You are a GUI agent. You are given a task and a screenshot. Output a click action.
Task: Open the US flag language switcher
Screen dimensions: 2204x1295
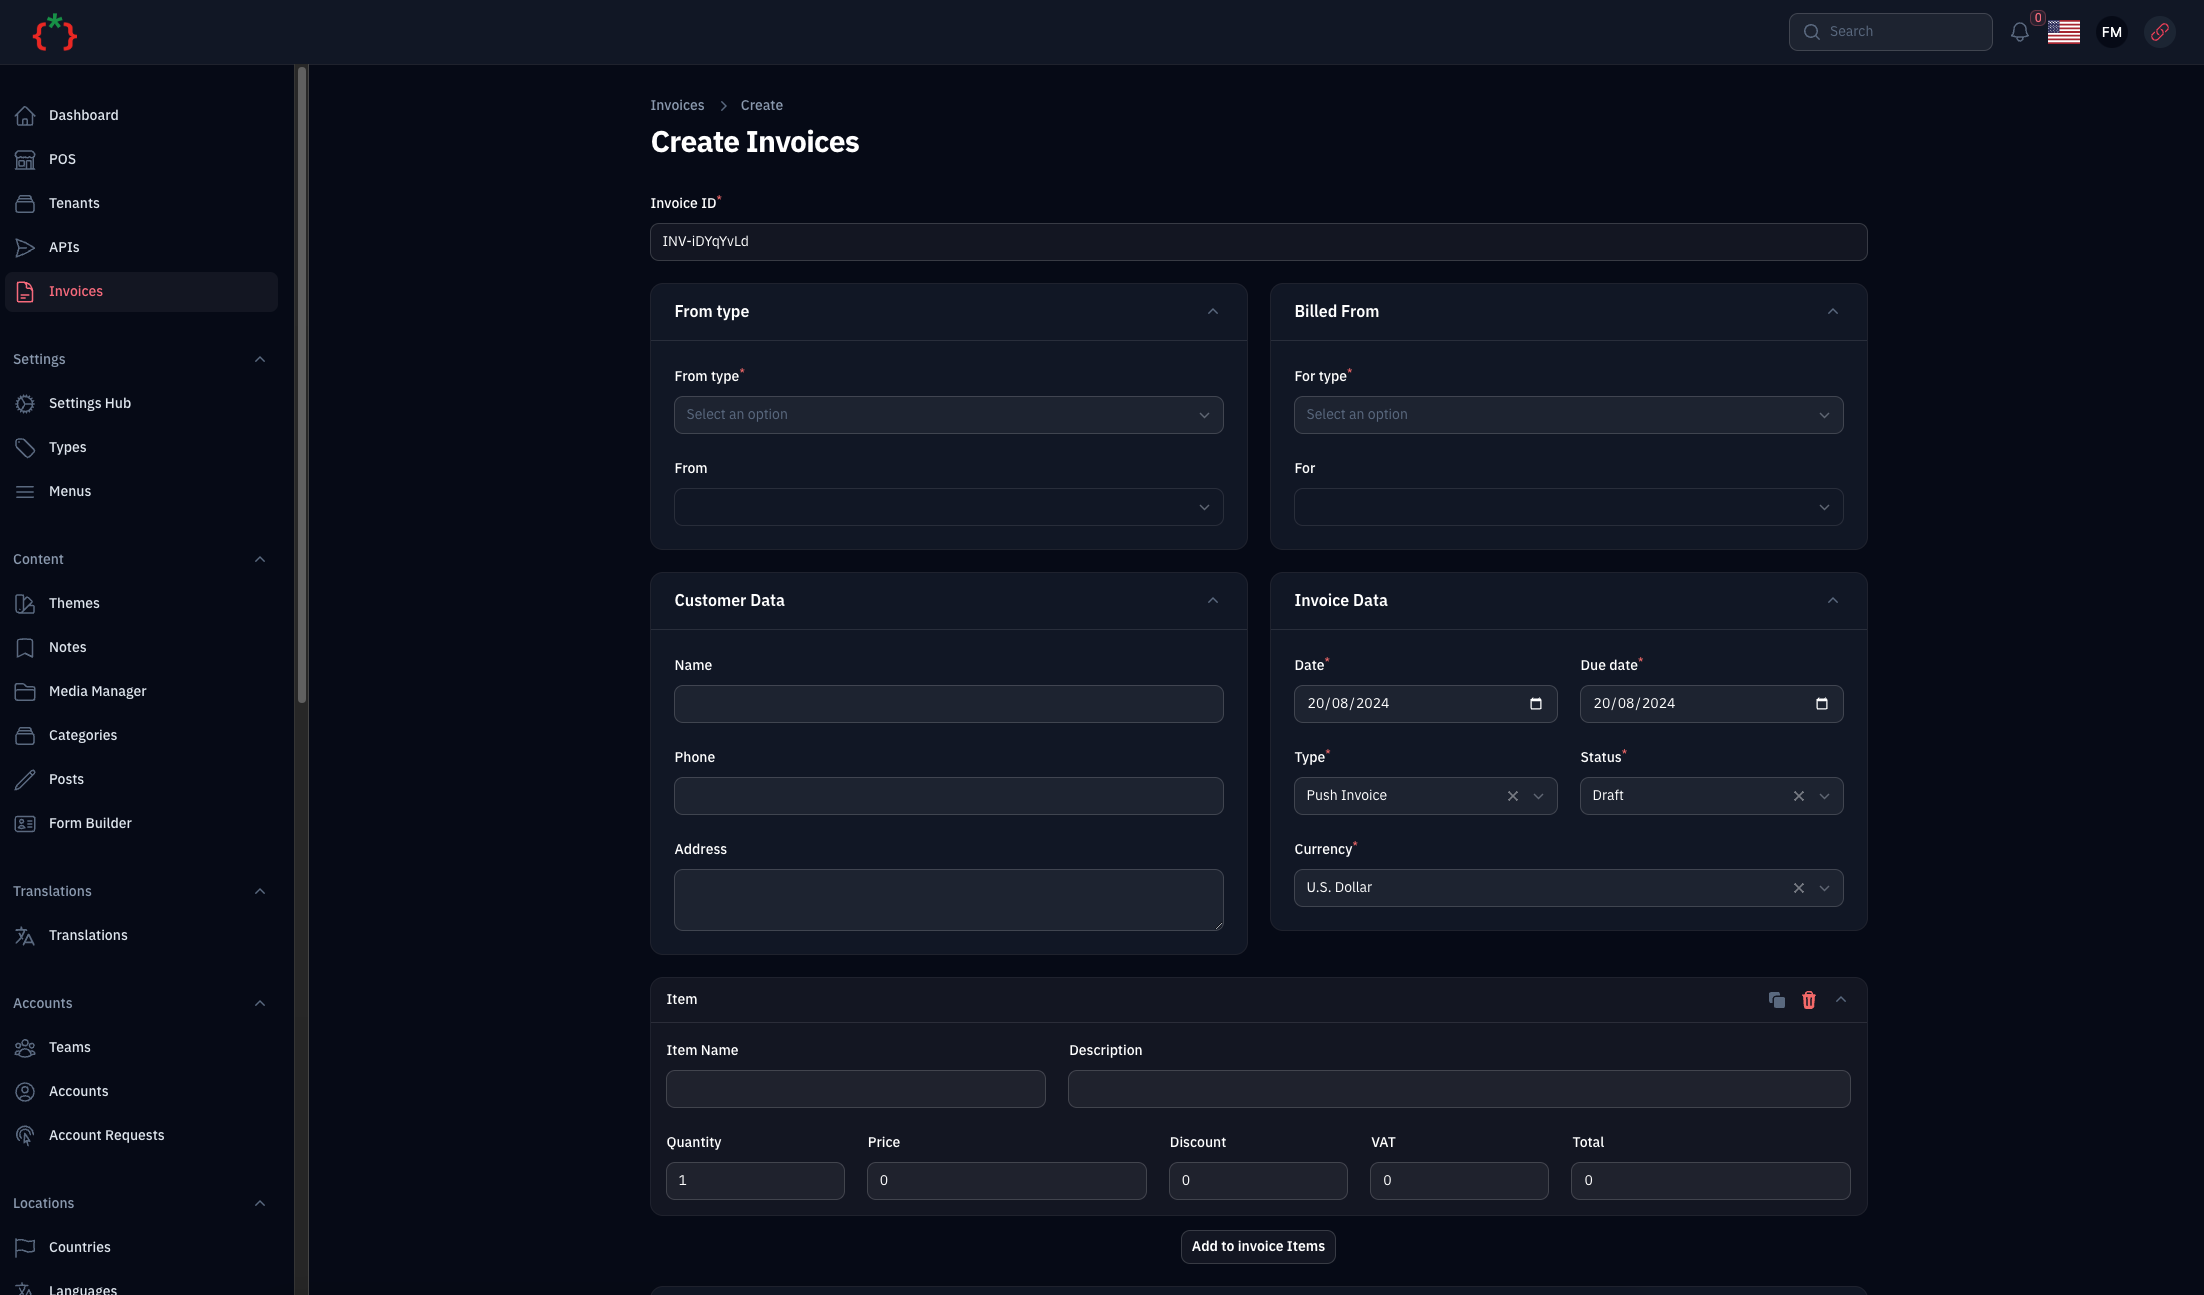pos(2063,32)
